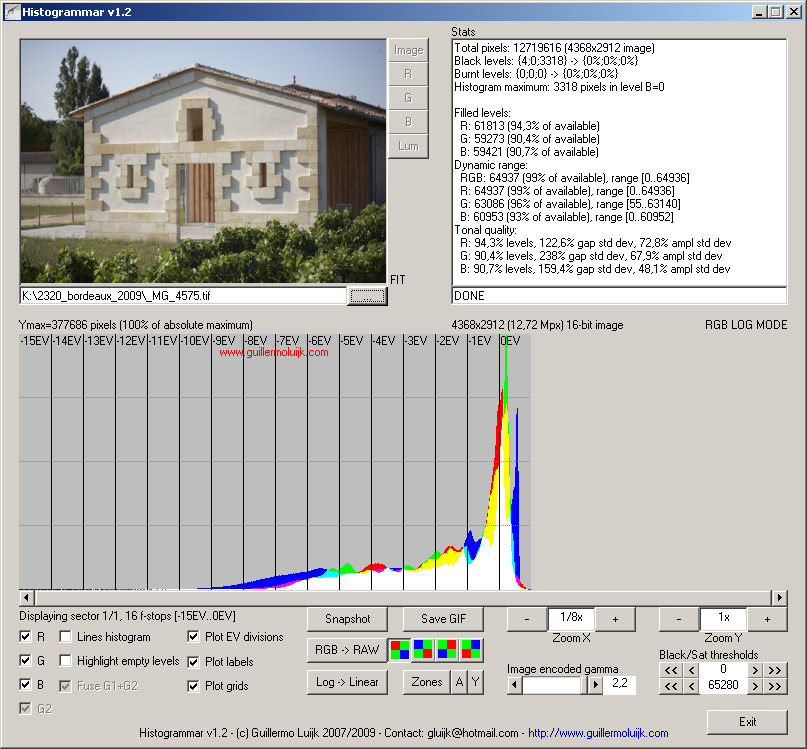The height and width of the screenshot is (749, 807).
Task: Decrease Zoom X with minus button
Action: tap(527, 619)
